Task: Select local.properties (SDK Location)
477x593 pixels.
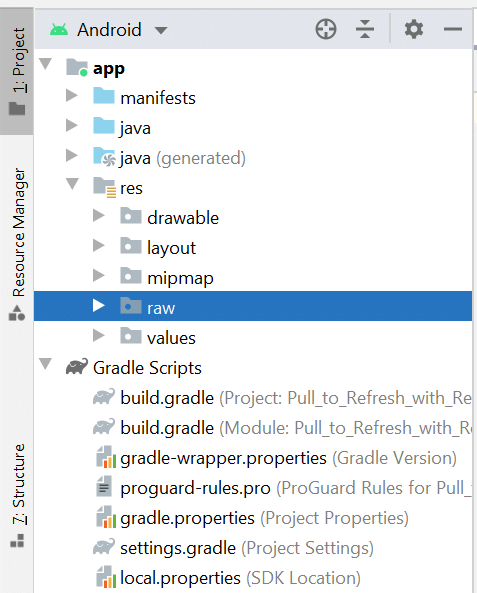Action: (241, 578)
